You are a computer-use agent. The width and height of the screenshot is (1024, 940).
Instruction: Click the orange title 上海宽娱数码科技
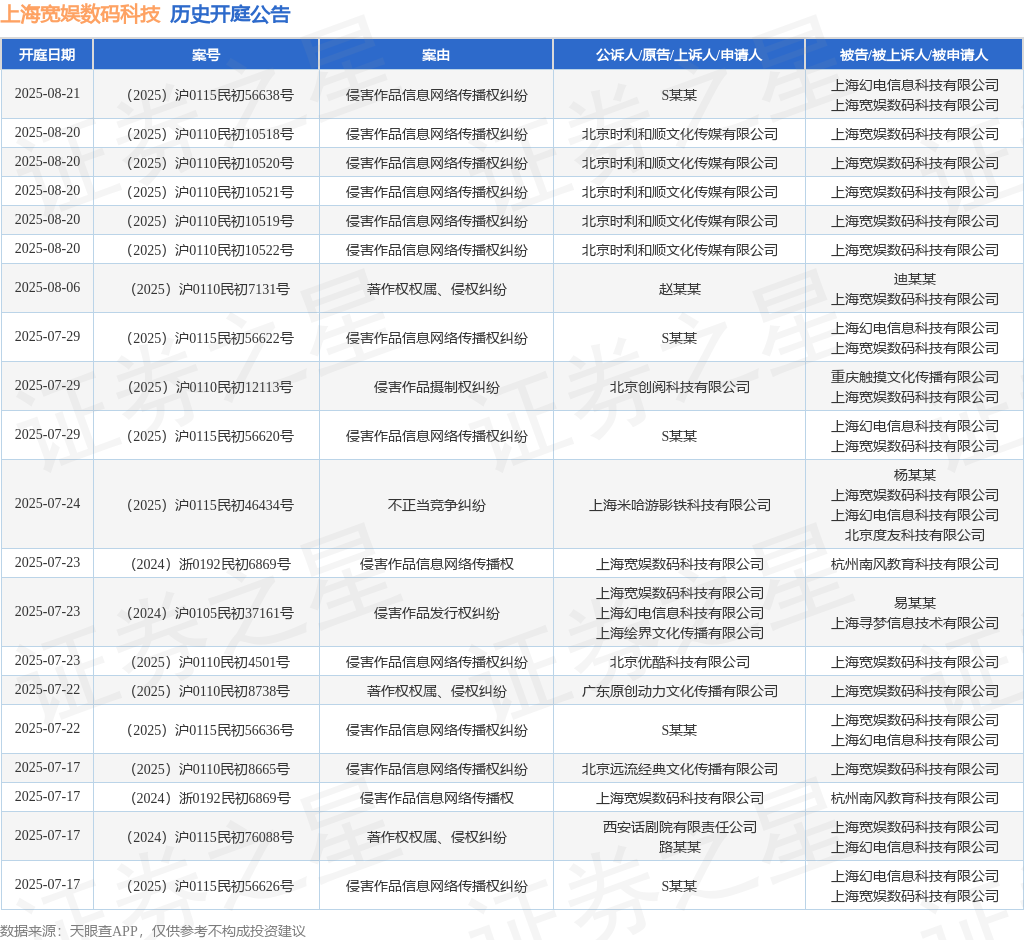click(x=80, y=14)
